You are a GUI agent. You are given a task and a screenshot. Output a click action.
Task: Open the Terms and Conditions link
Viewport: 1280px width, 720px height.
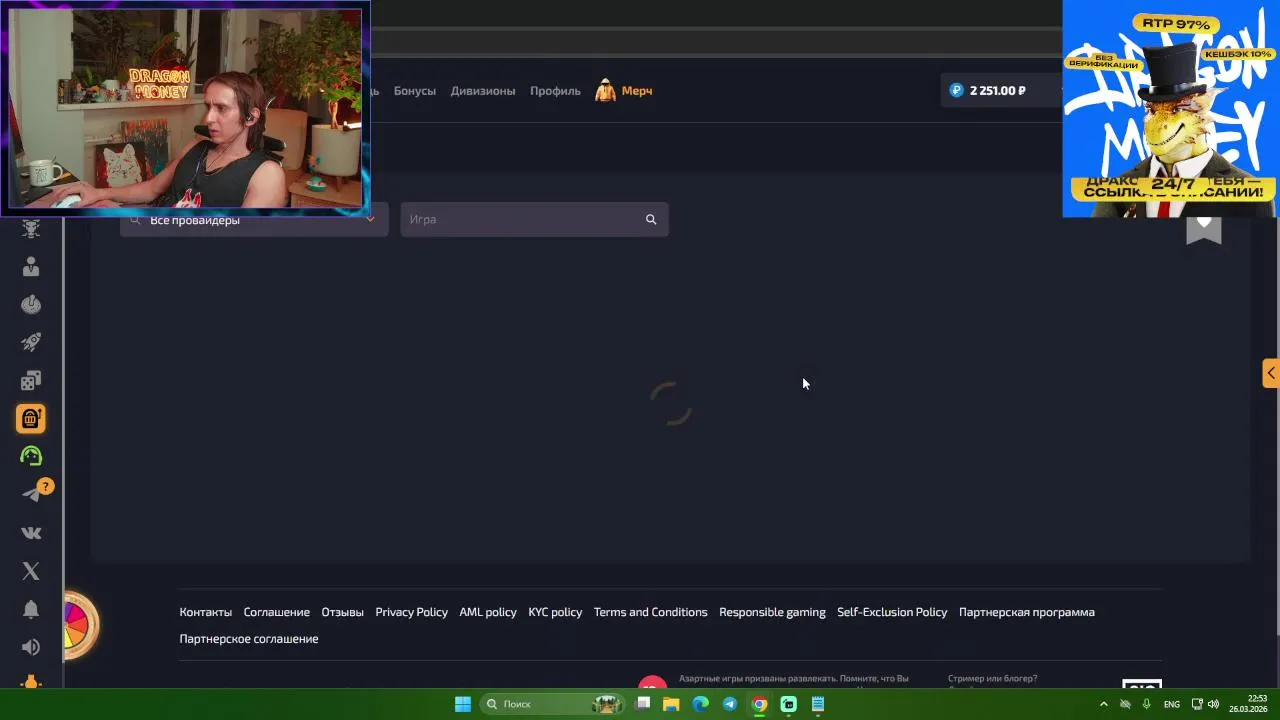pyautogui.click(x=651, y=612)
